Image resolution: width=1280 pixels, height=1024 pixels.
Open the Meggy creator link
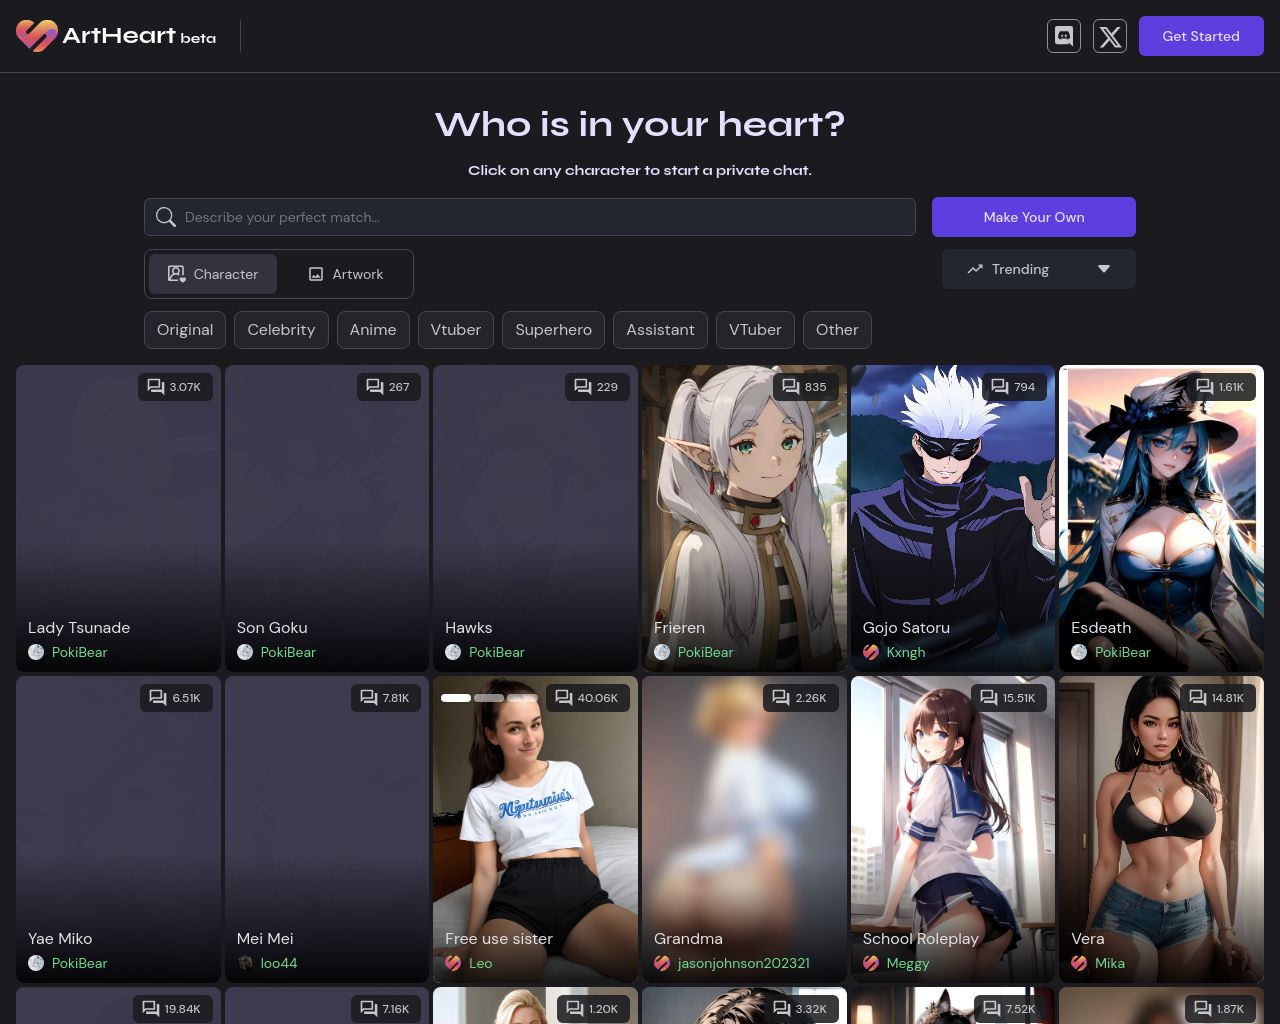(908, 963)
